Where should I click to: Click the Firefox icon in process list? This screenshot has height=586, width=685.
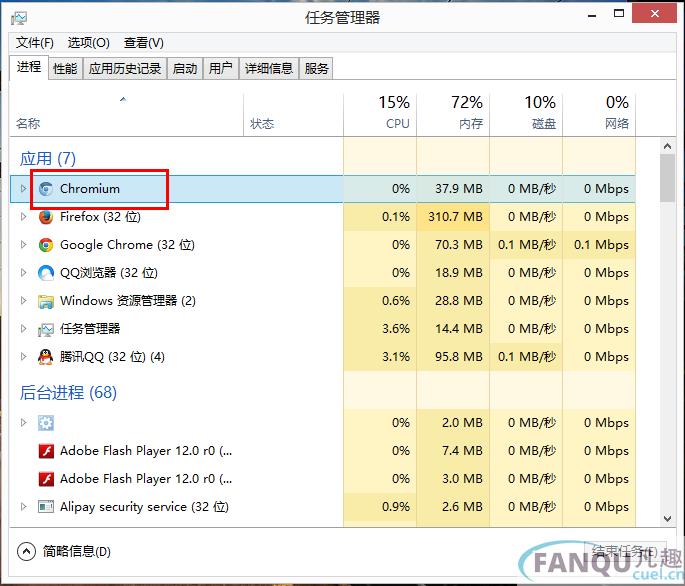click(x=46, y=217)
